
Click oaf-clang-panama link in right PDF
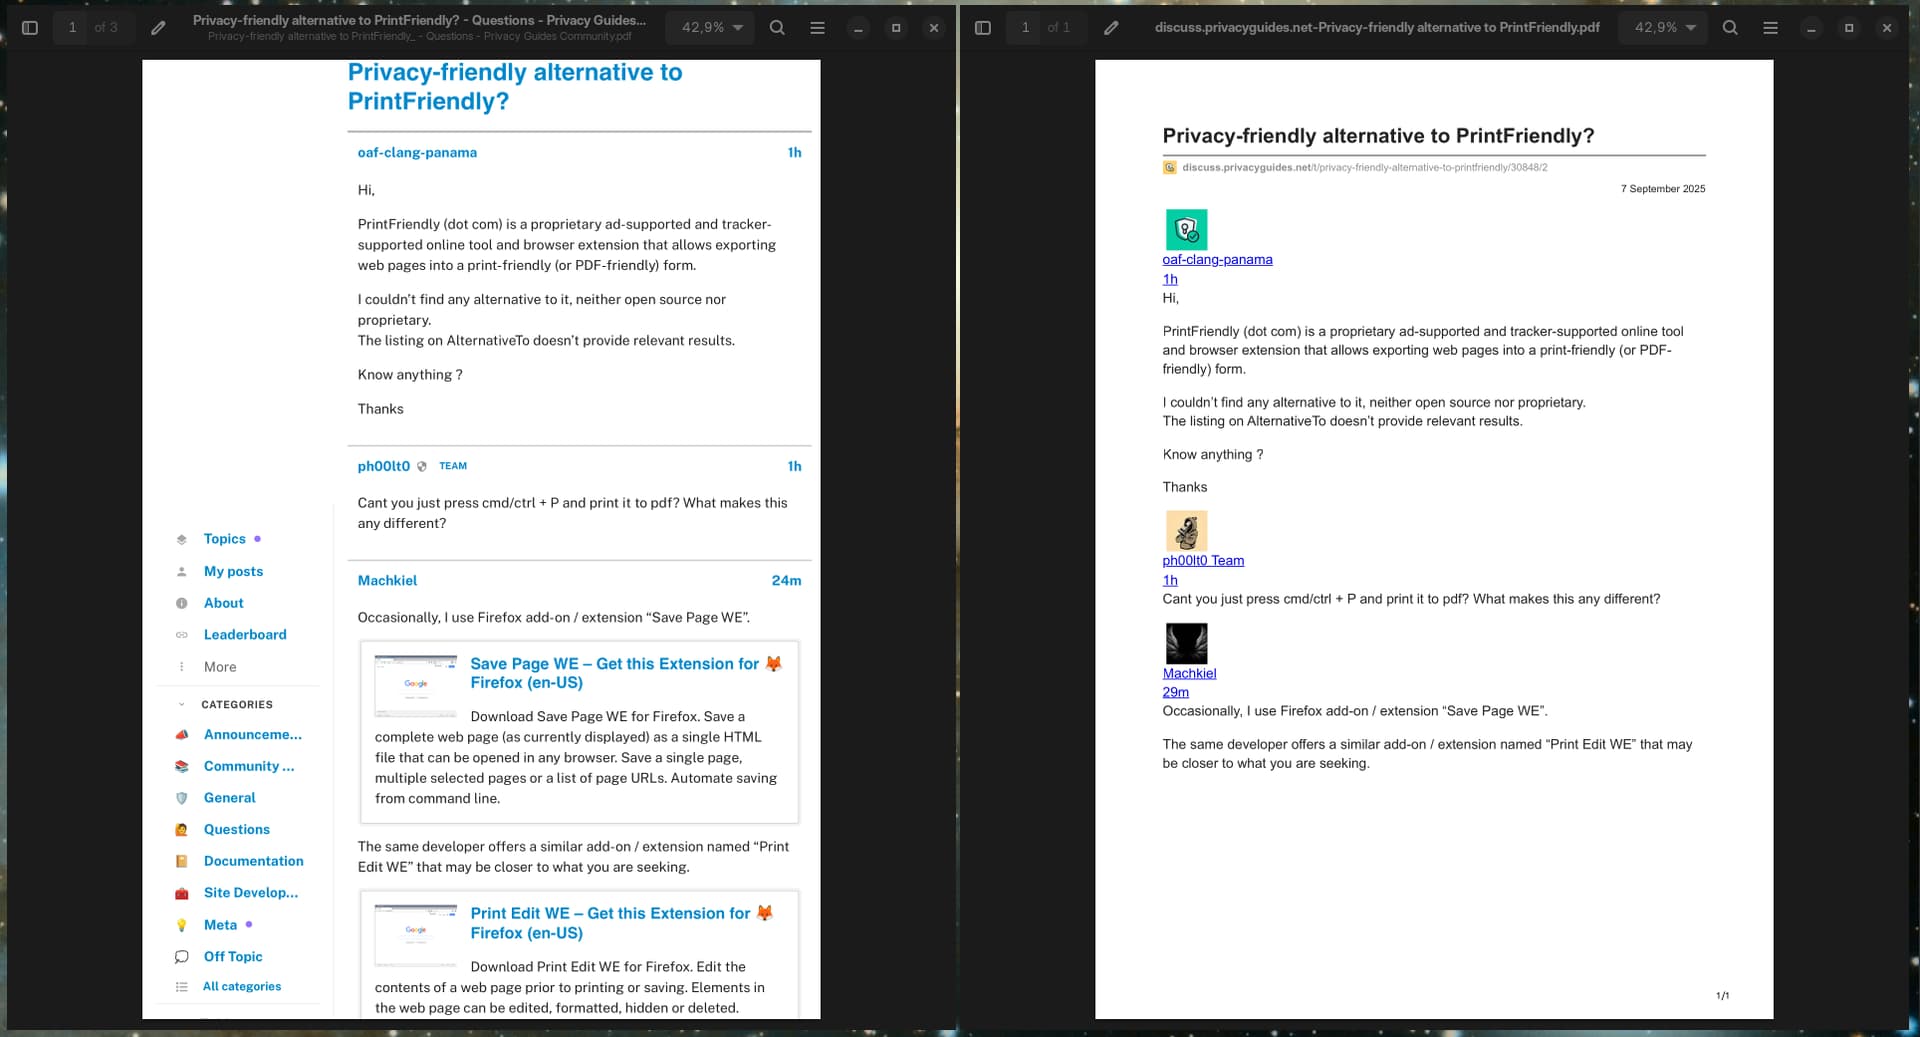[x=1217, y=260]
